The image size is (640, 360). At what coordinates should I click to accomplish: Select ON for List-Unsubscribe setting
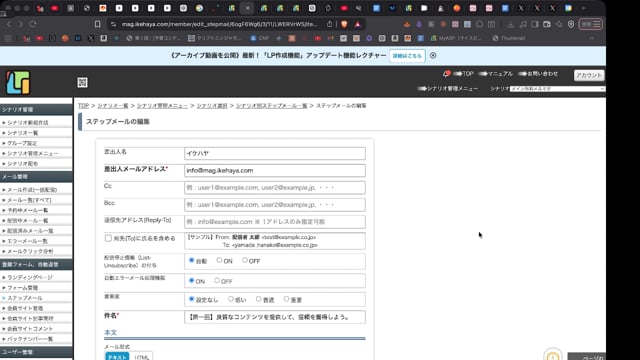coord(219,260)
